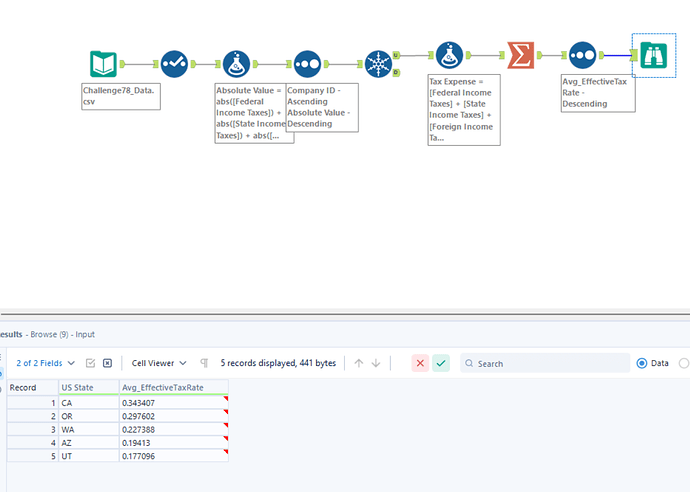The image size is (690, 492).
Task: Open the 2 of 2 Fields dropdown
Action: click(x=45, y=363)
